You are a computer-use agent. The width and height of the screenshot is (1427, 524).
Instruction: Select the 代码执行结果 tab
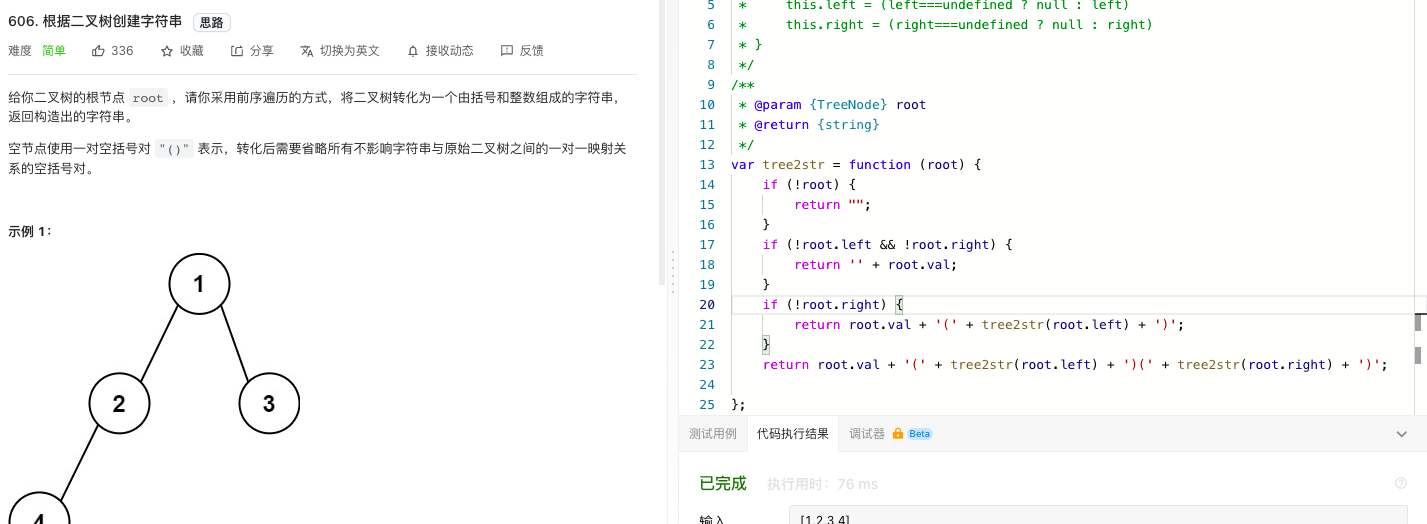click(x=792, y=434)
